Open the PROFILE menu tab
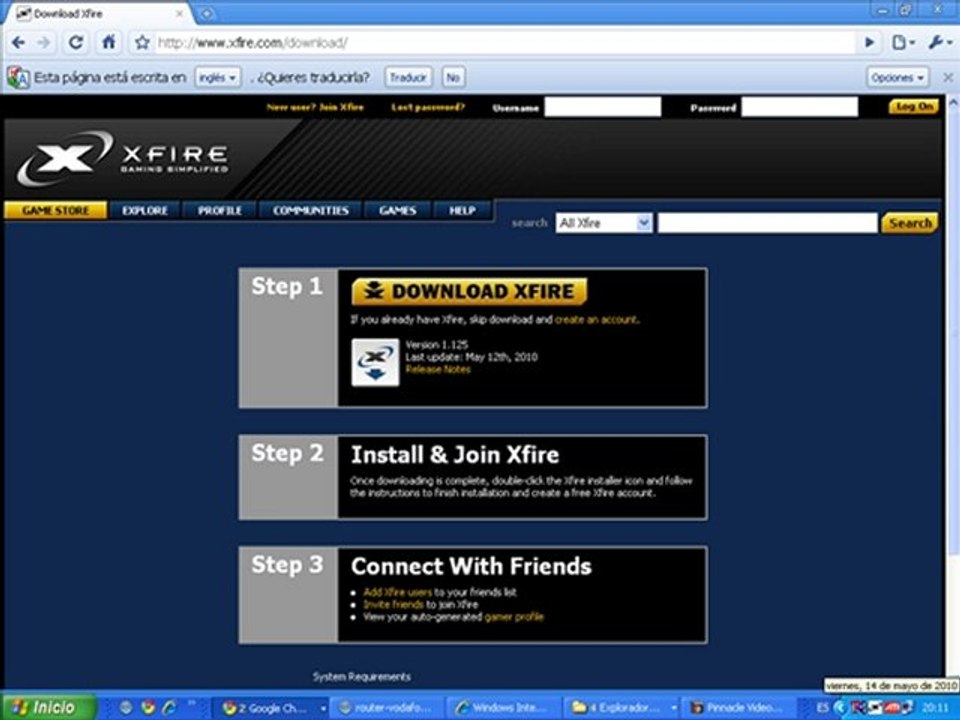The height and width of the screenshot is (720, 960). point(220,211)
